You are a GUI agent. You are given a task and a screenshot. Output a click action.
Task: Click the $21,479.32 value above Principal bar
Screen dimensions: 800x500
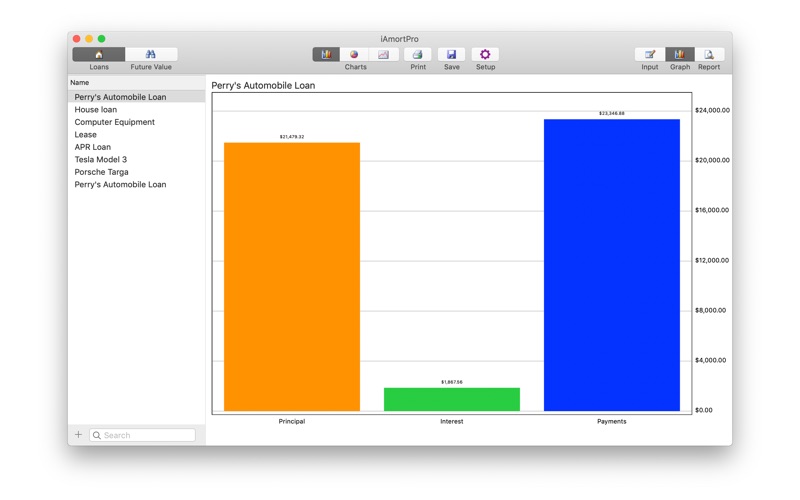click(292, 137)
